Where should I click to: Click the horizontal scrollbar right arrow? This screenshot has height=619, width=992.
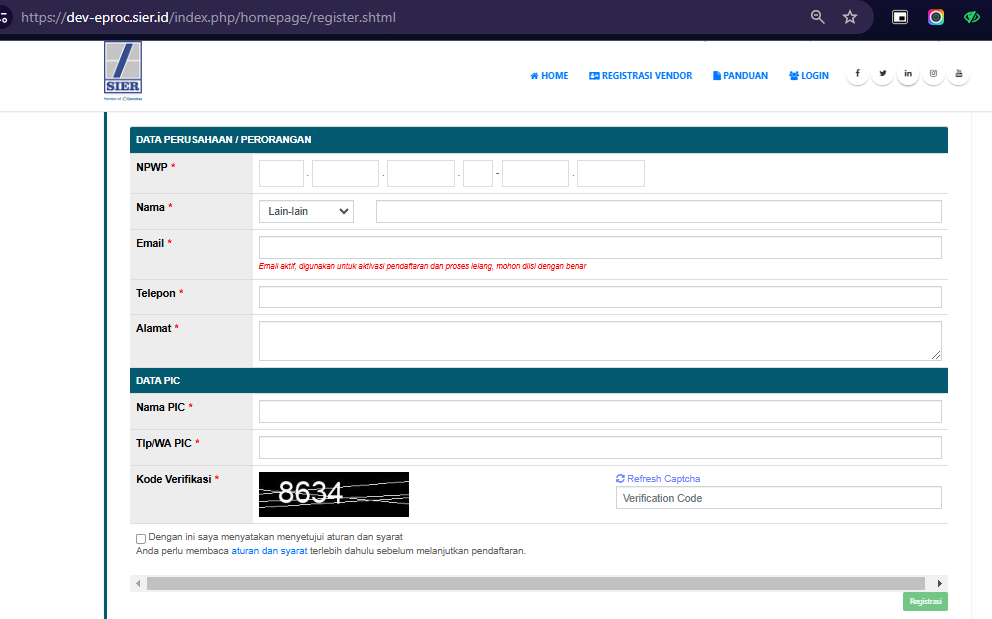point(939,583)
